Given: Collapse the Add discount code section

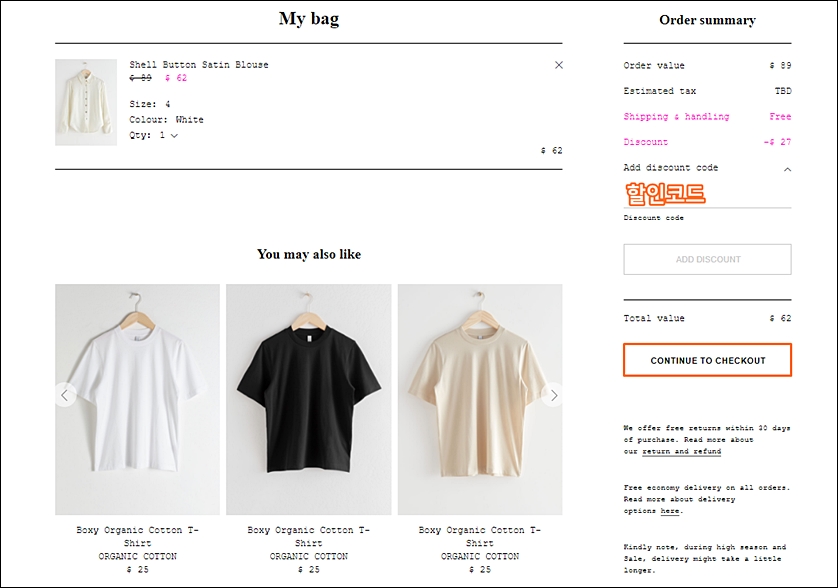Looking at the screenshot, I should [x=787, y=169].
